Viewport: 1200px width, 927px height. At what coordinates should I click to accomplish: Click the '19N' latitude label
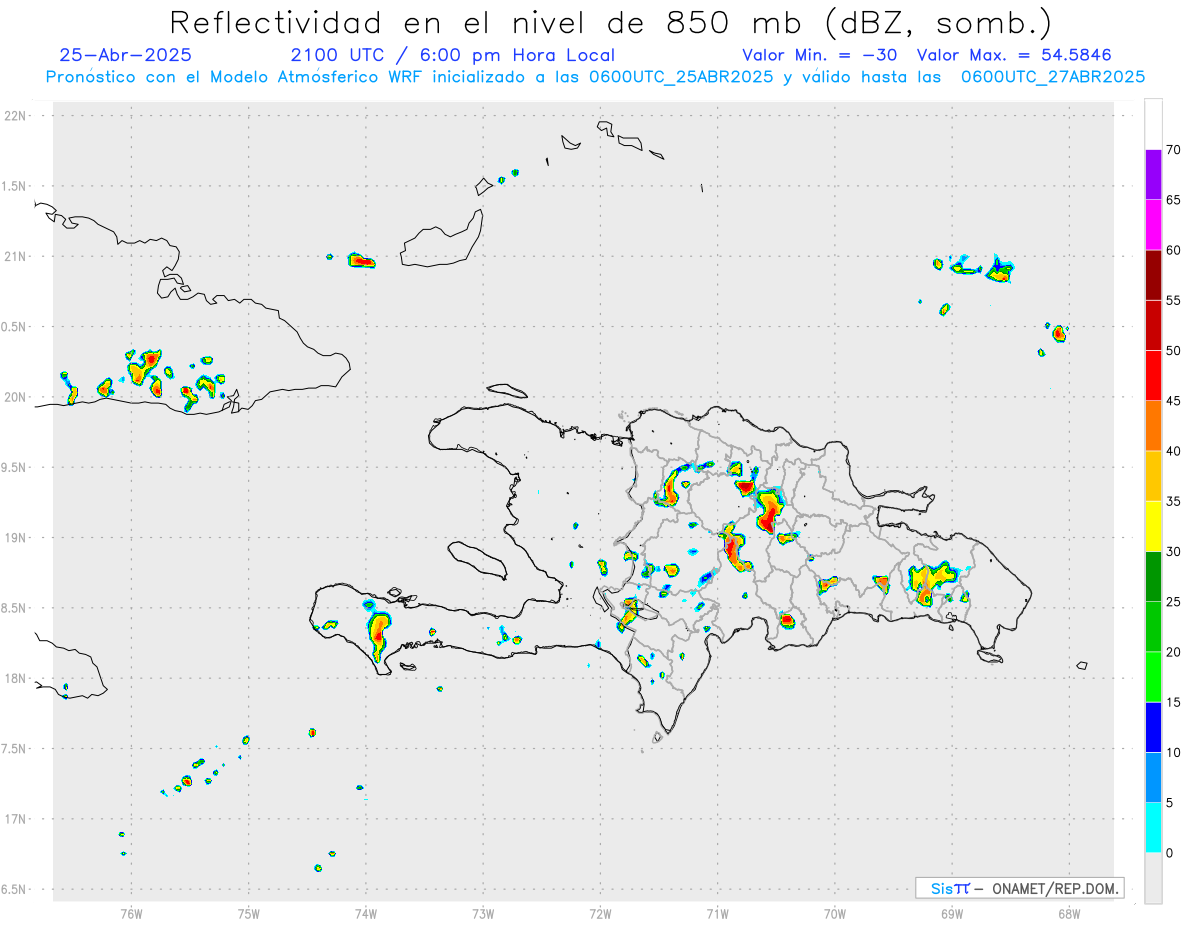tap(17, 537)
